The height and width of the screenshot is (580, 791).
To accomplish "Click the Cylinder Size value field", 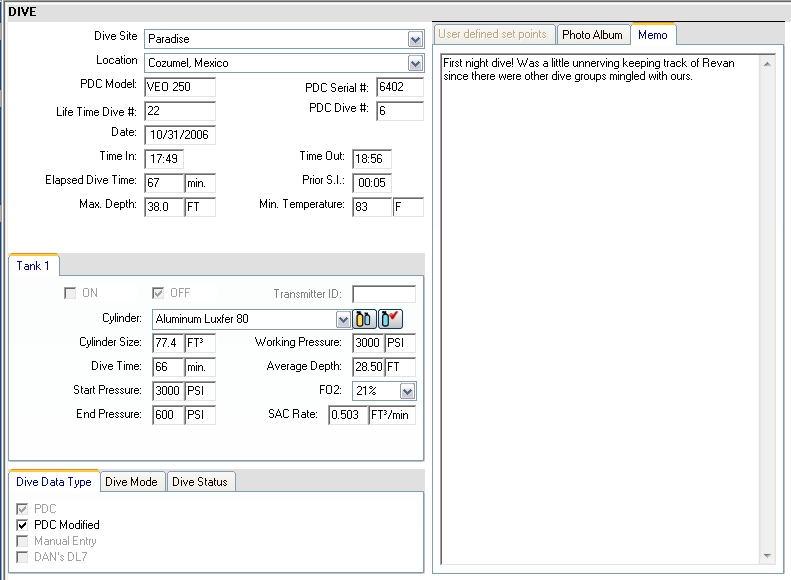I will [x=168, y=343].
